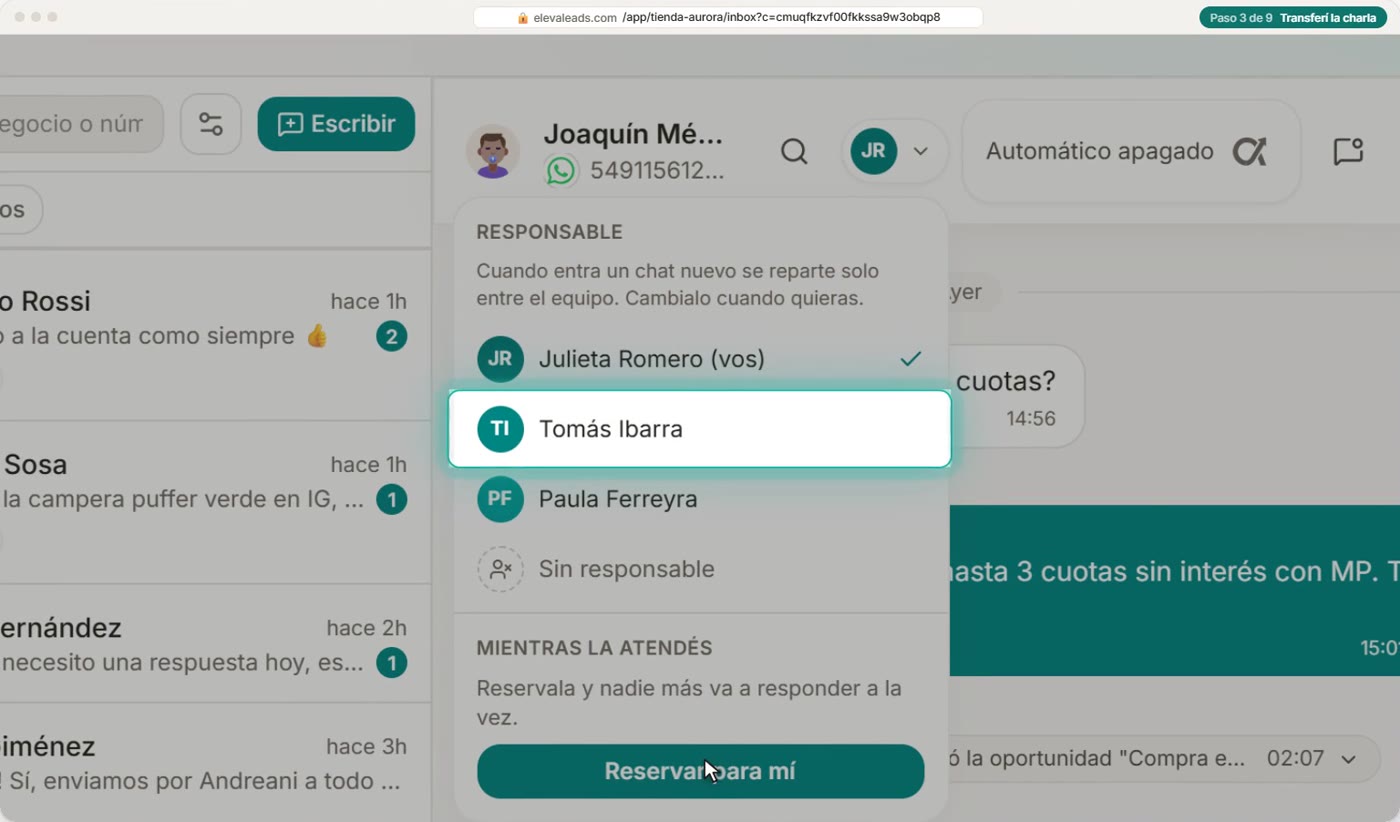1400x822 pixels.
Task: Click the PF avatar next to Paula Ferreyra
Action: pos(500,499)
